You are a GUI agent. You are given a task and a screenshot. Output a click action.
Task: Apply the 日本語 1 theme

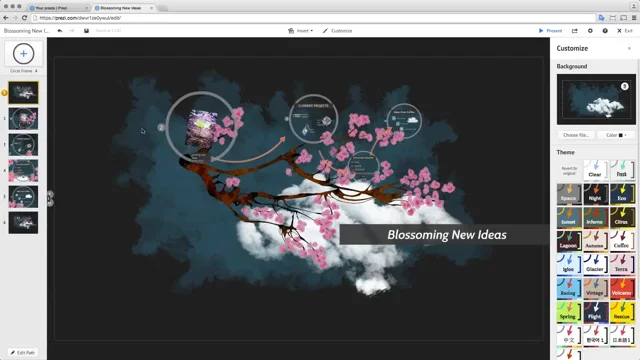(622, 336)
